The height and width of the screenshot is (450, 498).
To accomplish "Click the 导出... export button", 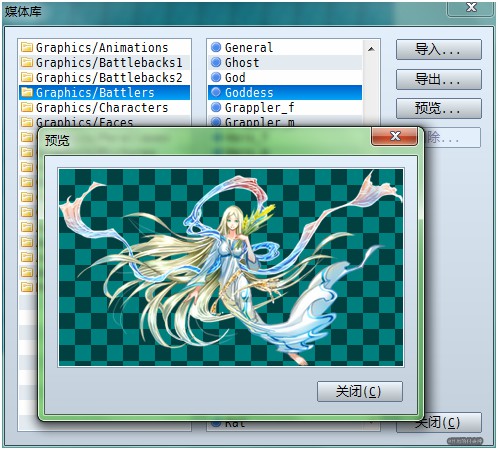I will point(439,79).
